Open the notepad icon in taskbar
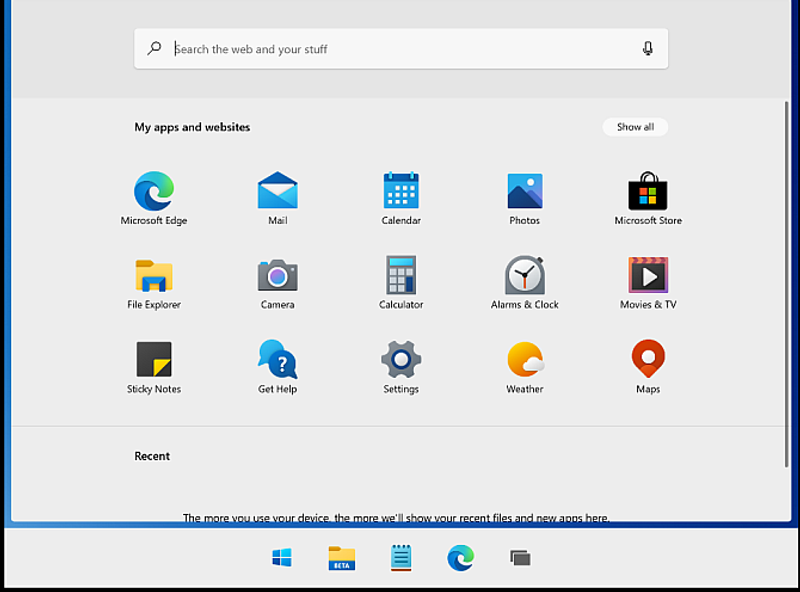800x592 pixels. [x=401, y=558]
